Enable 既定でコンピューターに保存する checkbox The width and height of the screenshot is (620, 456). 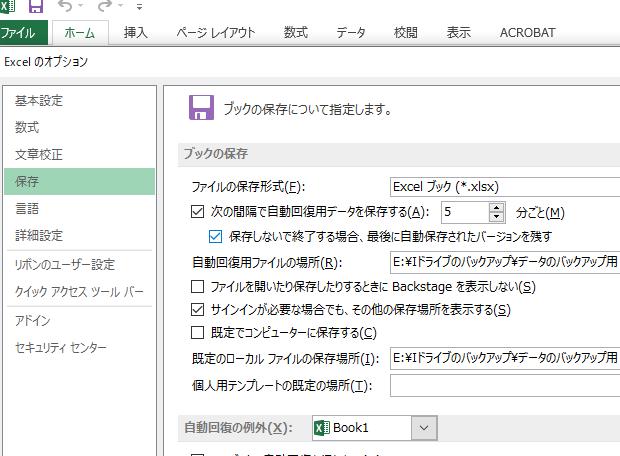click(x=197, y=333)
